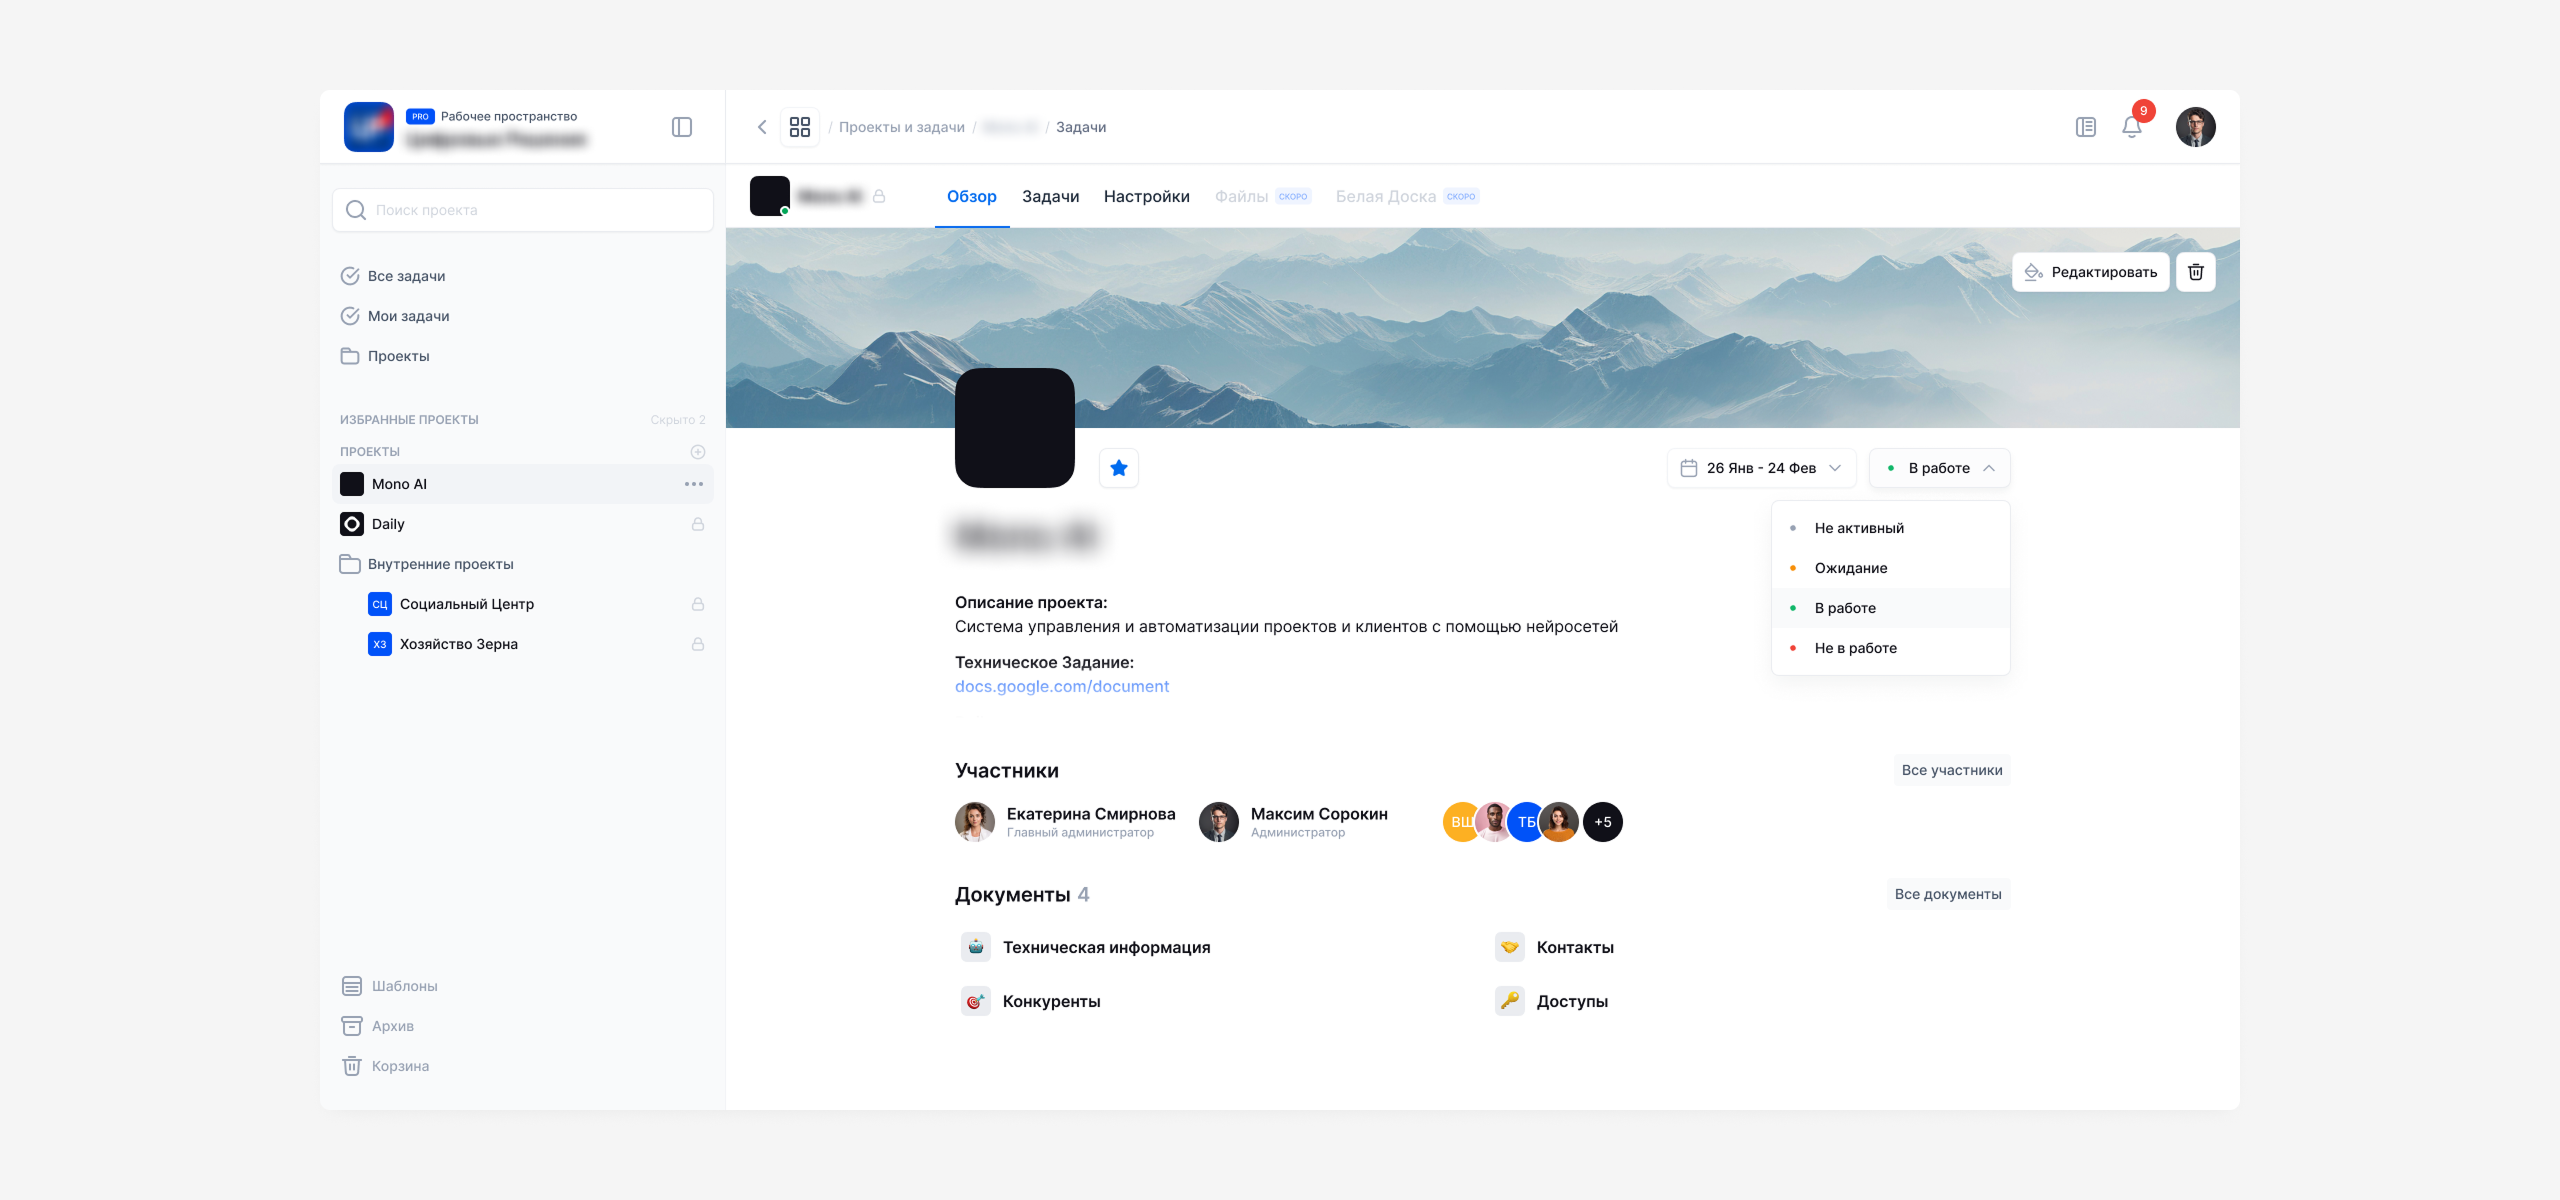
Task: Select the "Не активный" status option
Action: pyautogui.click(x=1859, y=528)
